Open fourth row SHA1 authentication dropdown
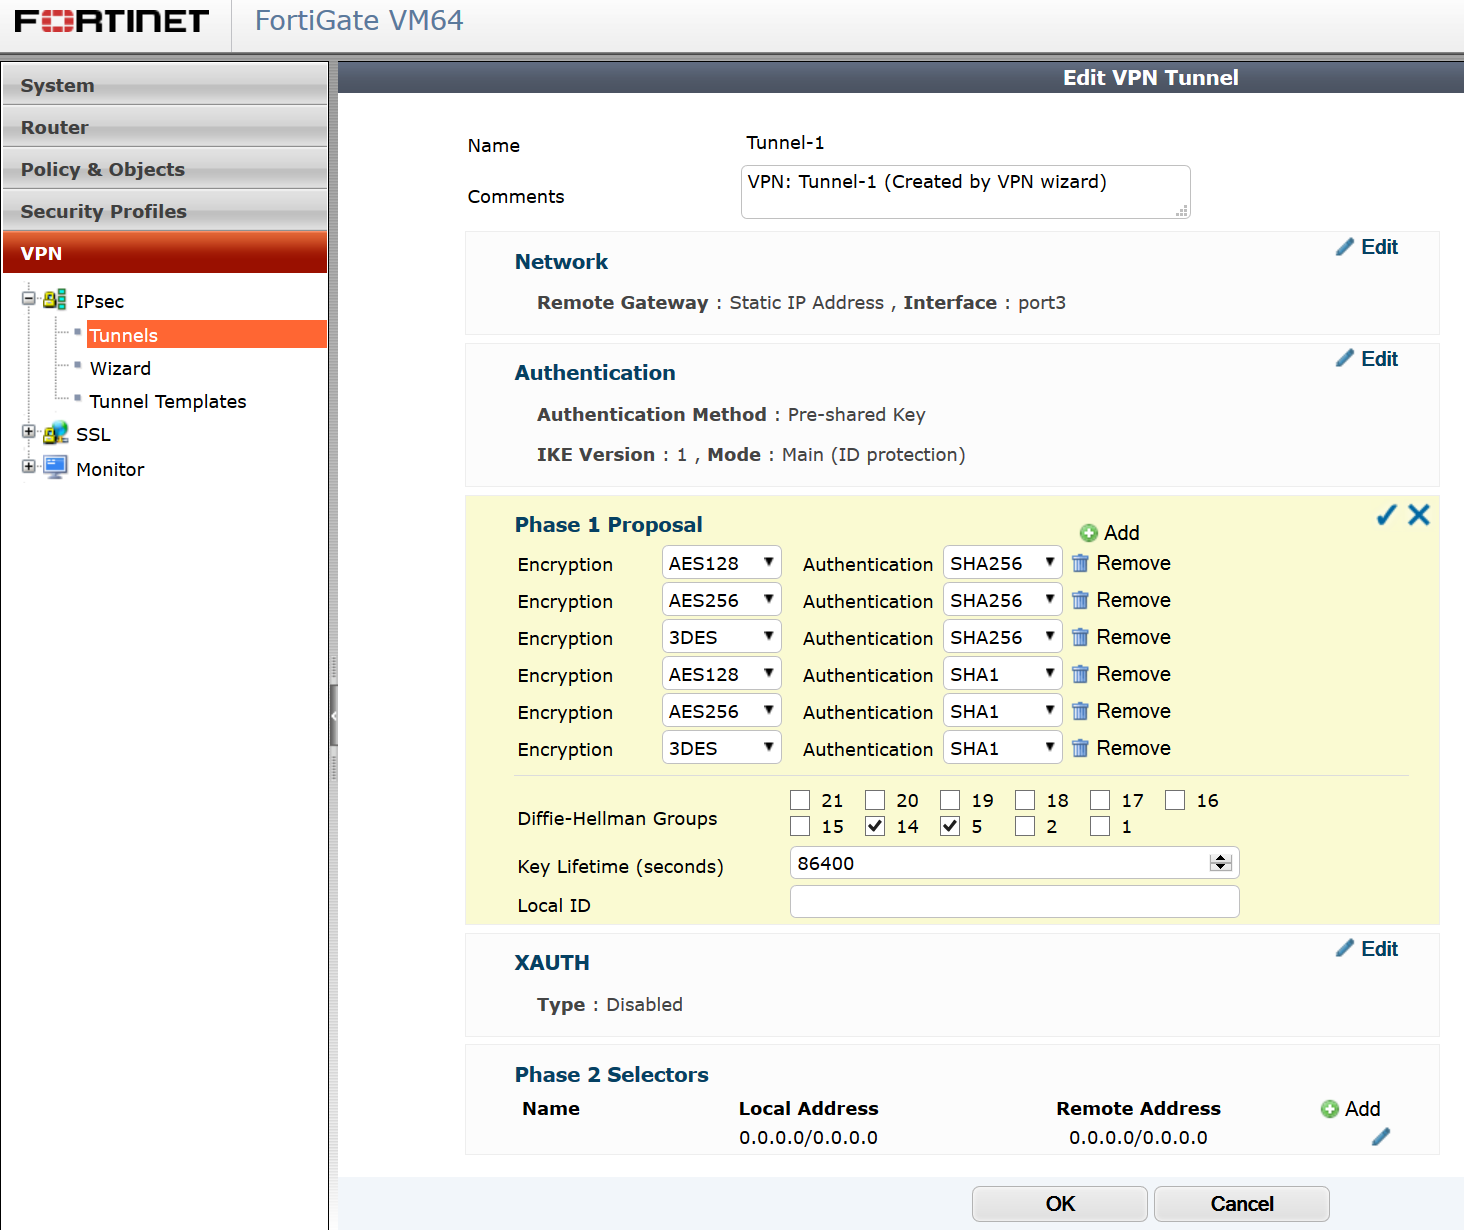1464x1230 pixels. (1002, 674)
